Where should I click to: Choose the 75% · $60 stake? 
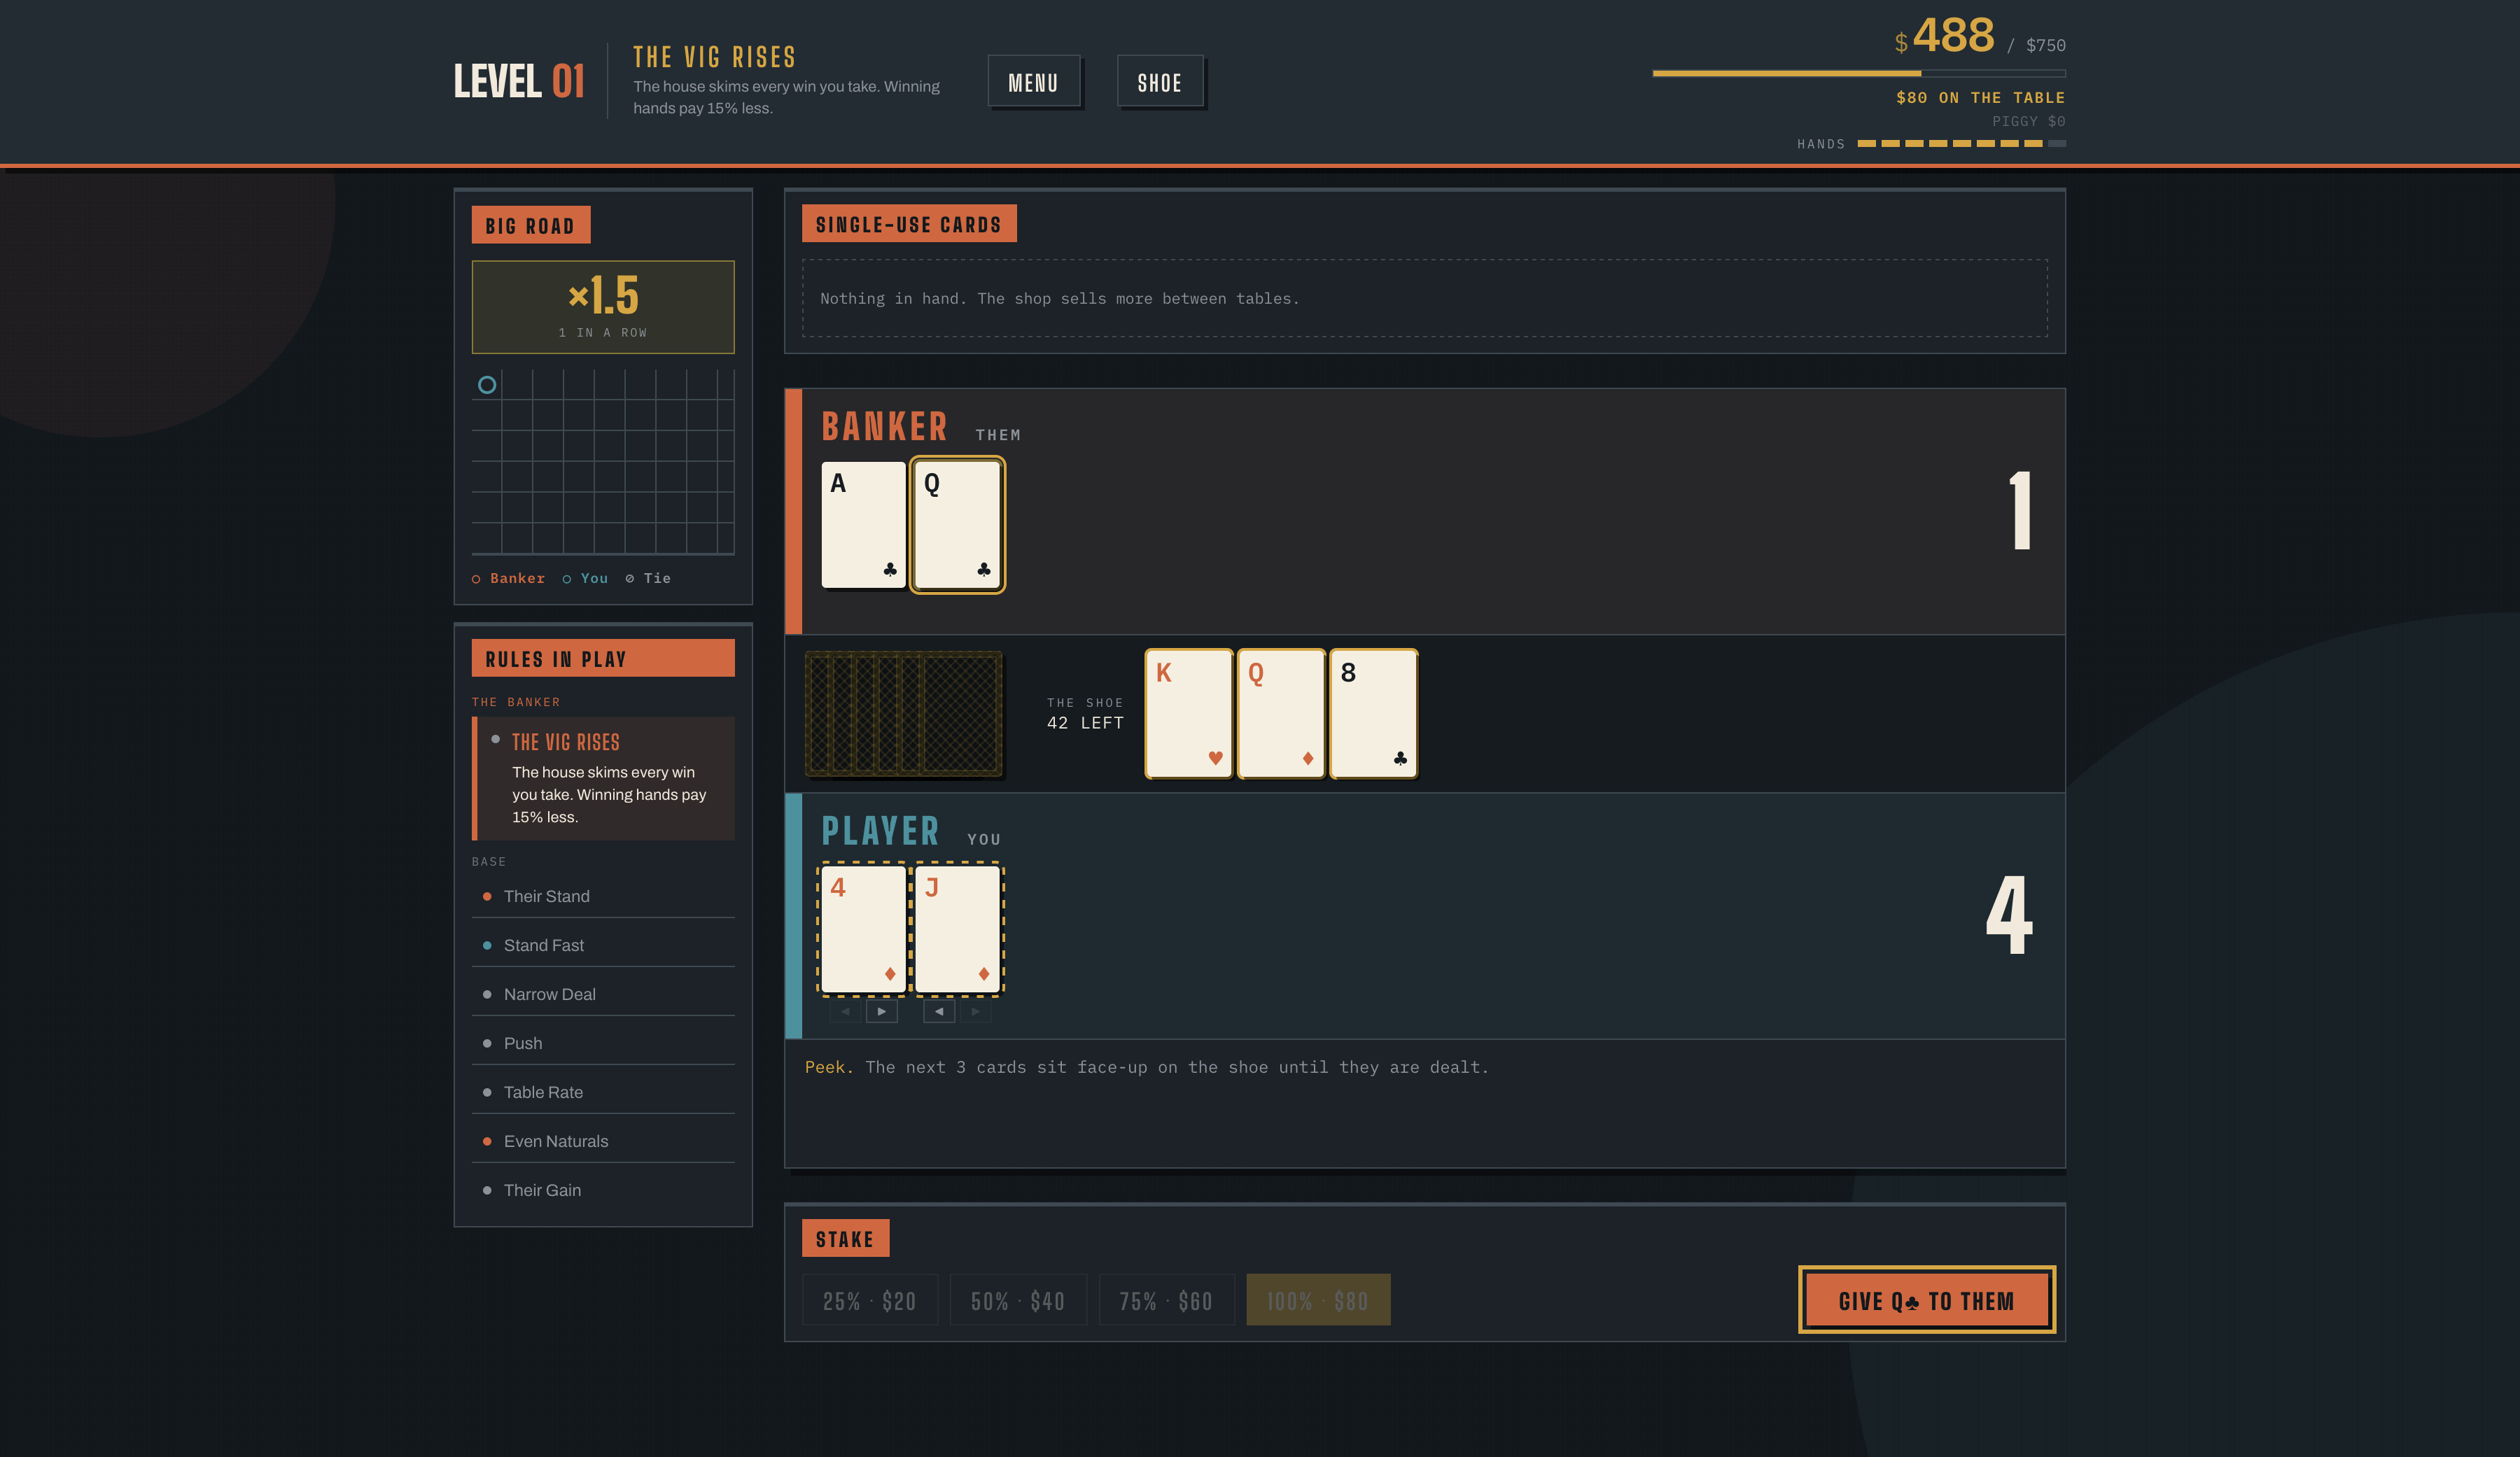point(1166,1300)
